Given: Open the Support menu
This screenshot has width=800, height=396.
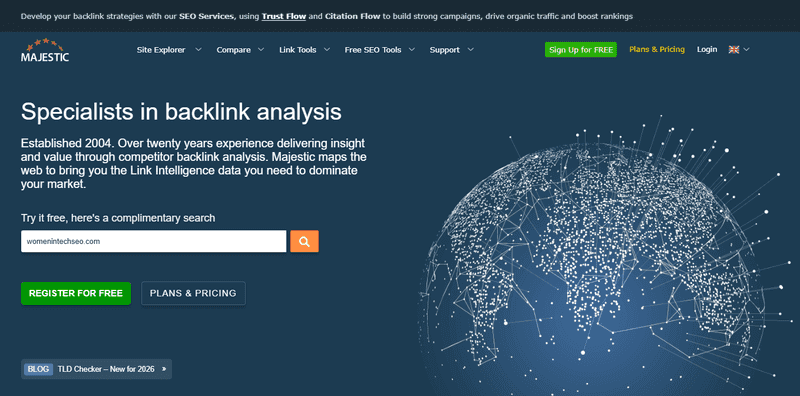Looking at the screenshot, I should pos(444,50).
